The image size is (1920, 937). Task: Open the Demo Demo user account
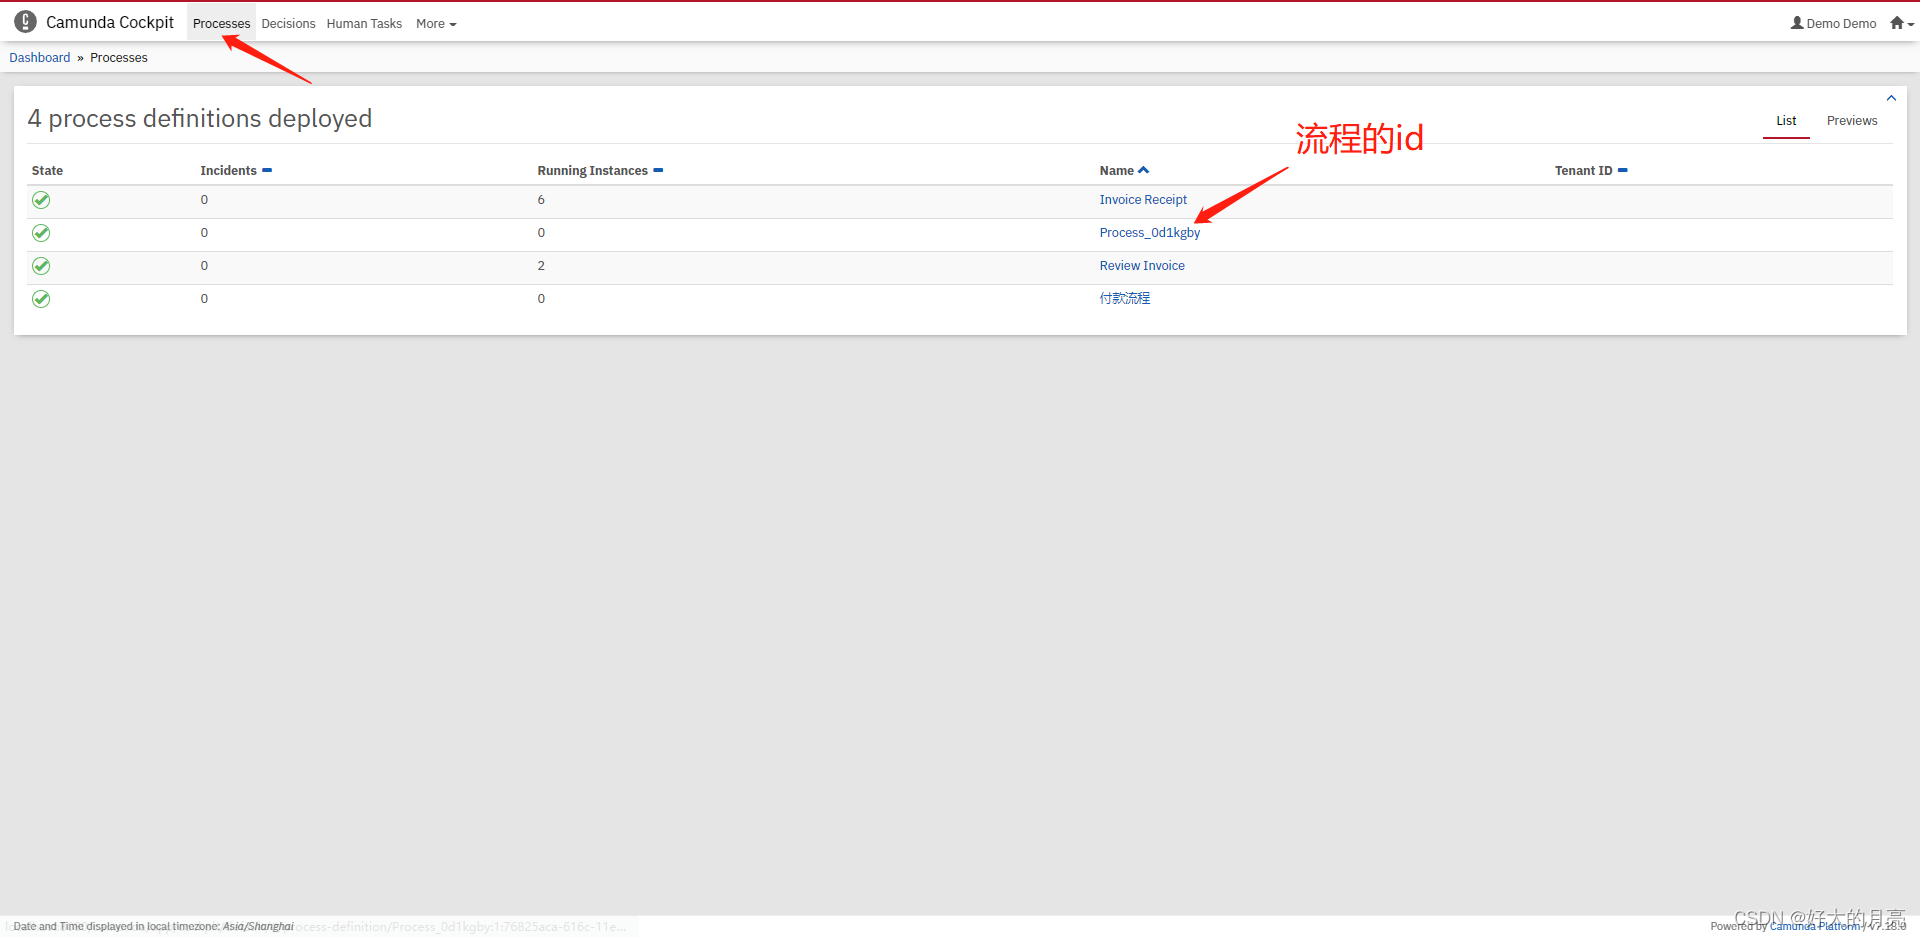[x=1833, y=23]
